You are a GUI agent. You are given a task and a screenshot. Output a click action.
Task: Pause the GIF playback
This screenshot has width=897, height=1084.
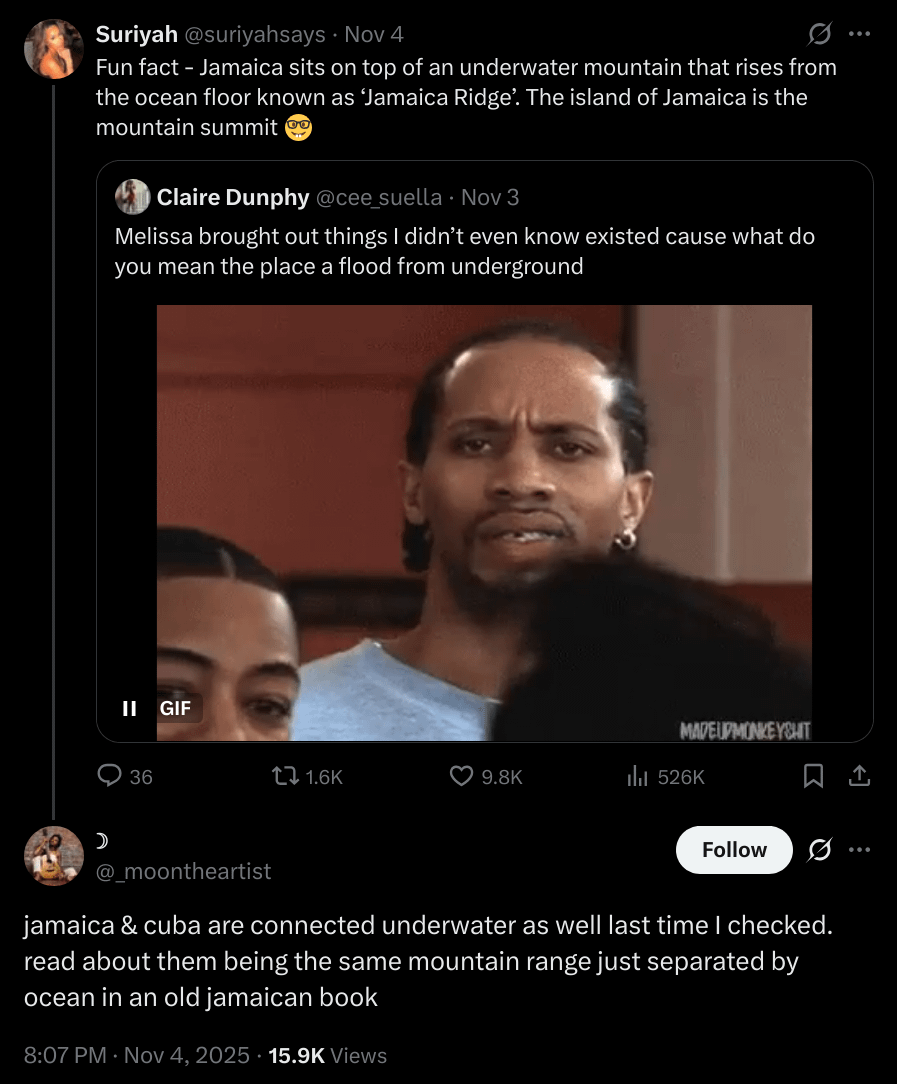[x=129, y=708]
